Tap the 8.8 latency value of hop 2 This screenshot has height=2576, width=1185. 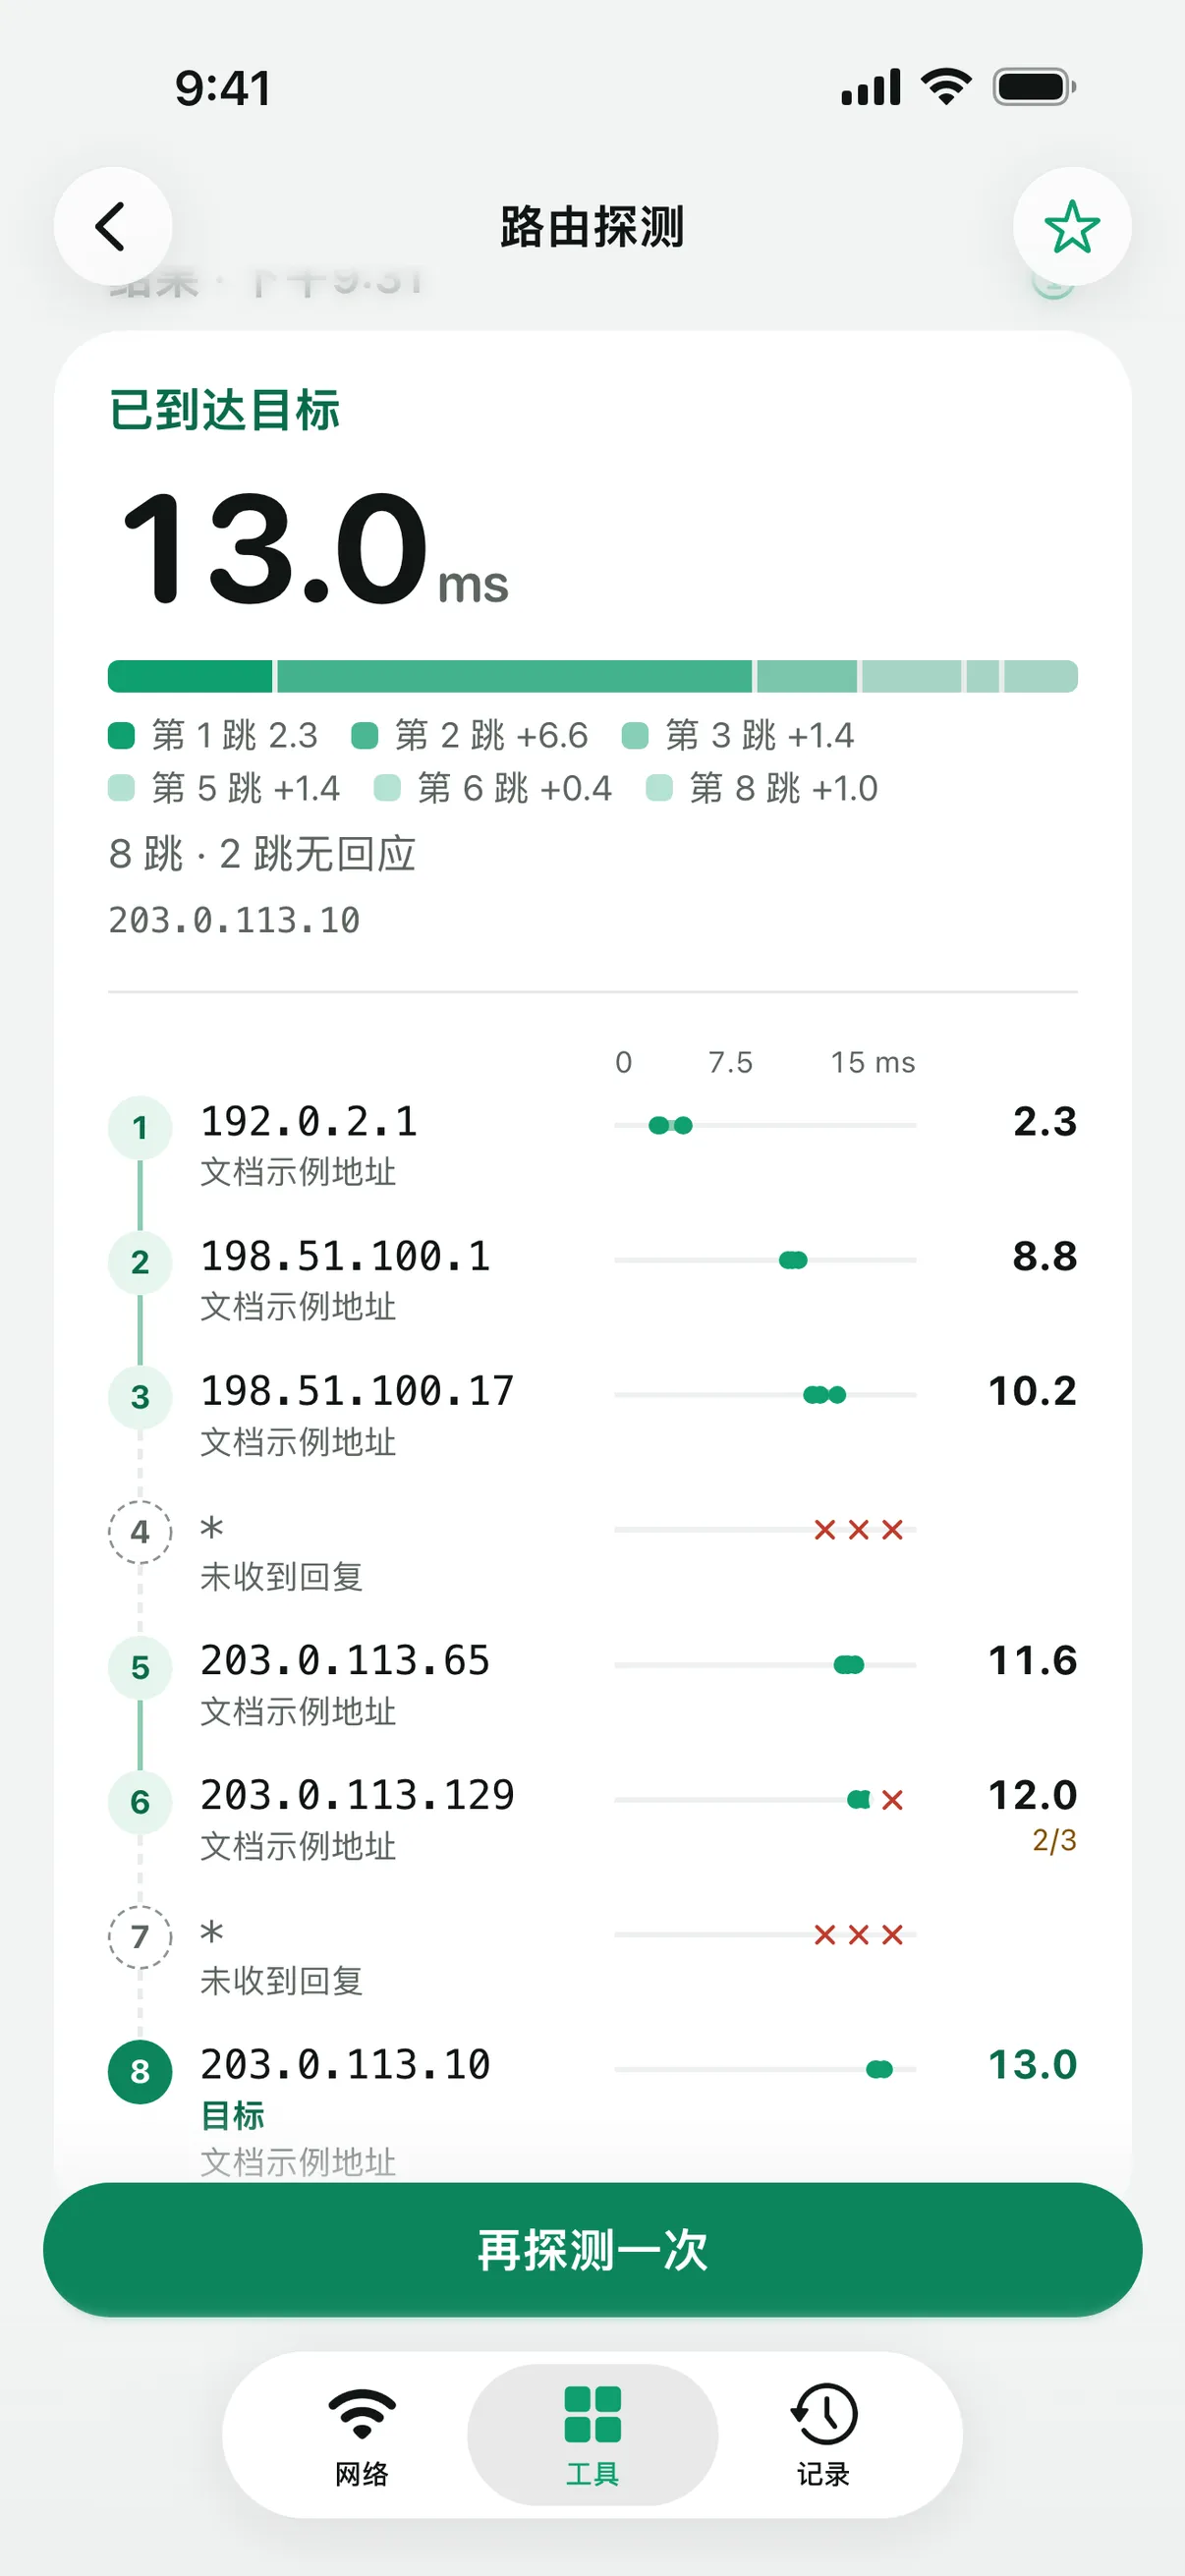coord(1045,1257)
